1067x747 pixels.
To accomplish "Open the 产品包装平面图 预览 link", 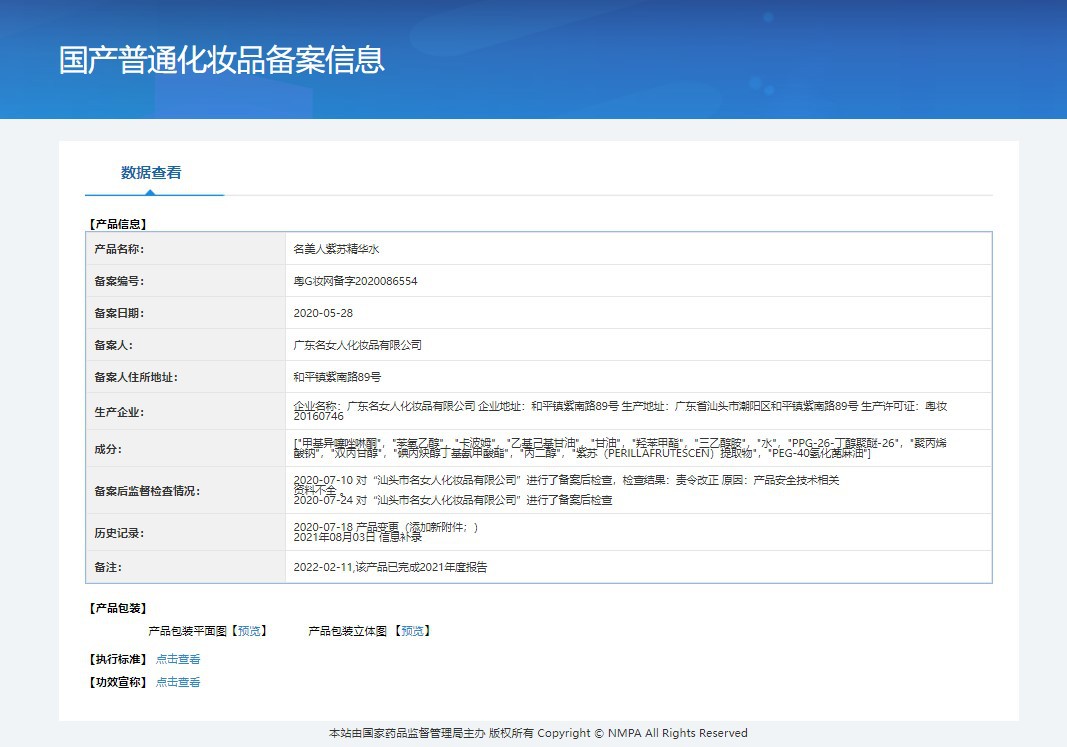I will tap(249, 631).
